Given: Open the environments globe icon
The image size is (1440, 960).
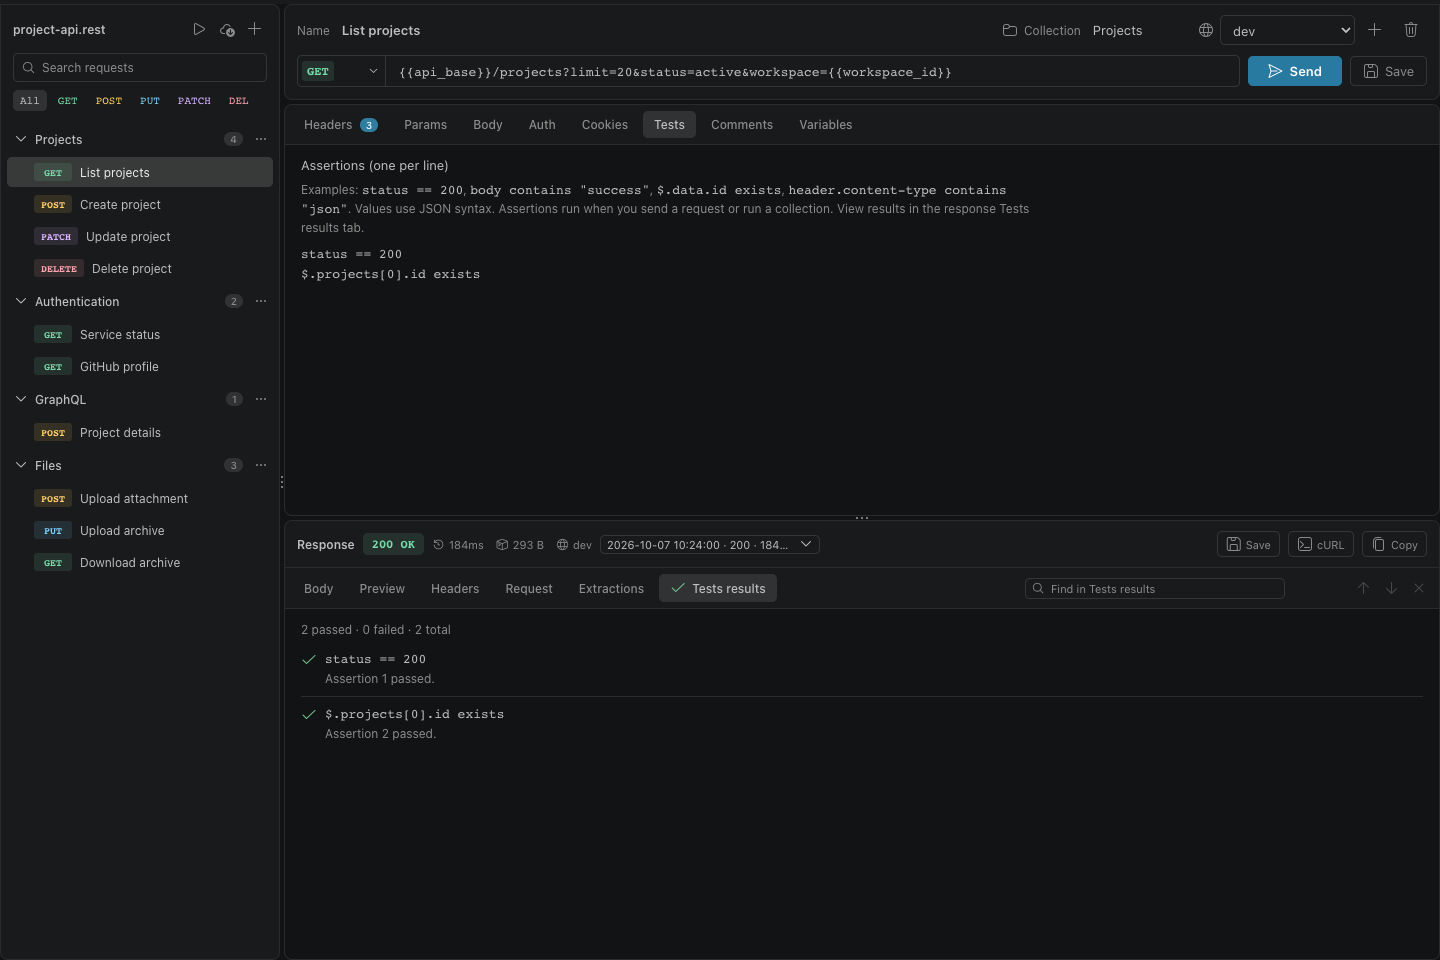Looking at the screenshot, I should click(x=1206, y=30).
